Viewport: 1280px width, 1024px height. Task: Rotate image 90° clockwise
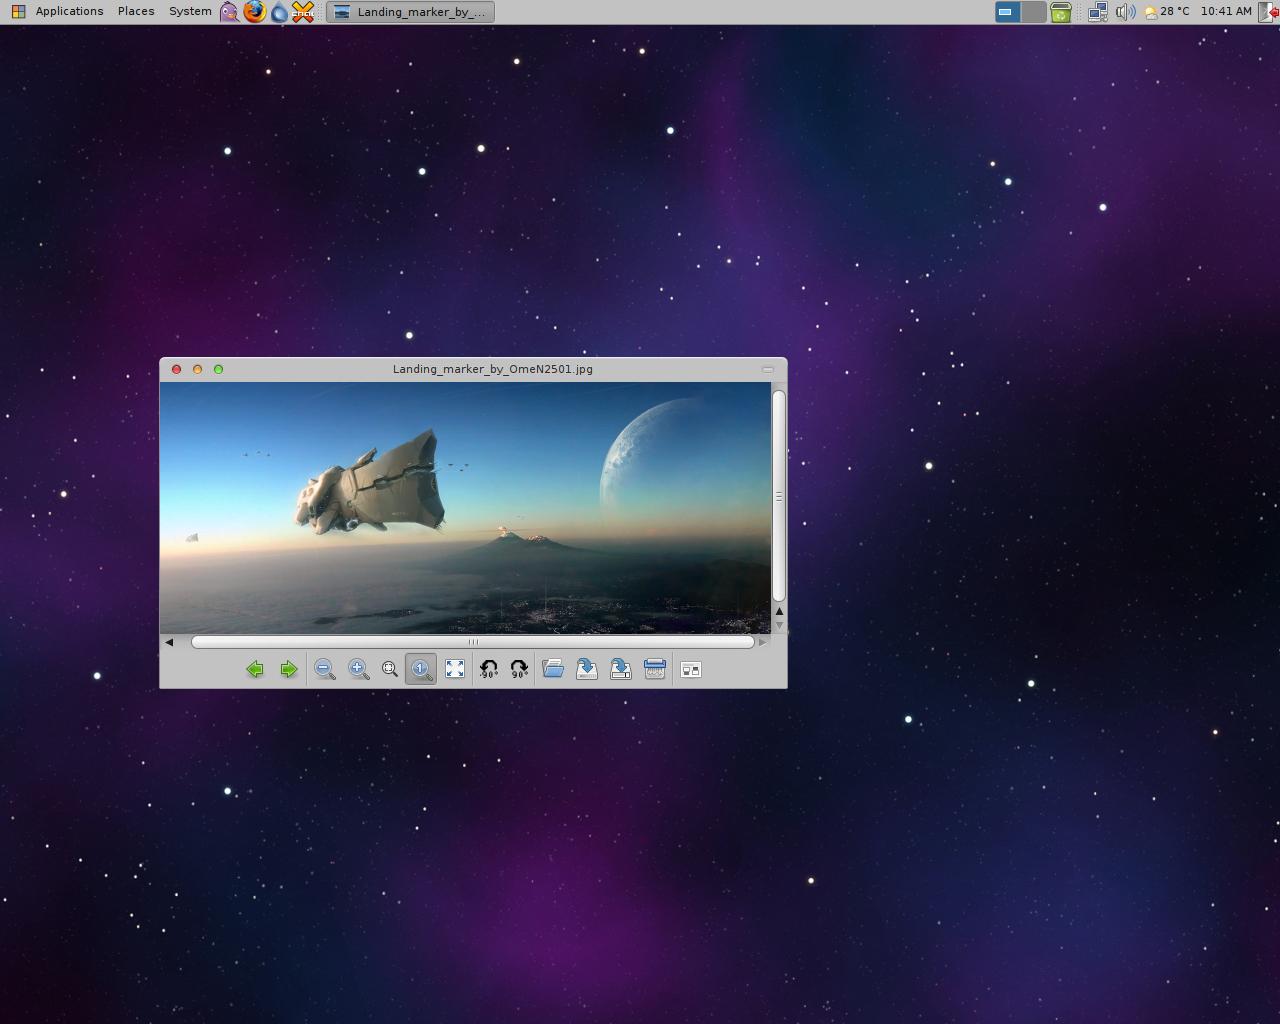coord(519,670)
